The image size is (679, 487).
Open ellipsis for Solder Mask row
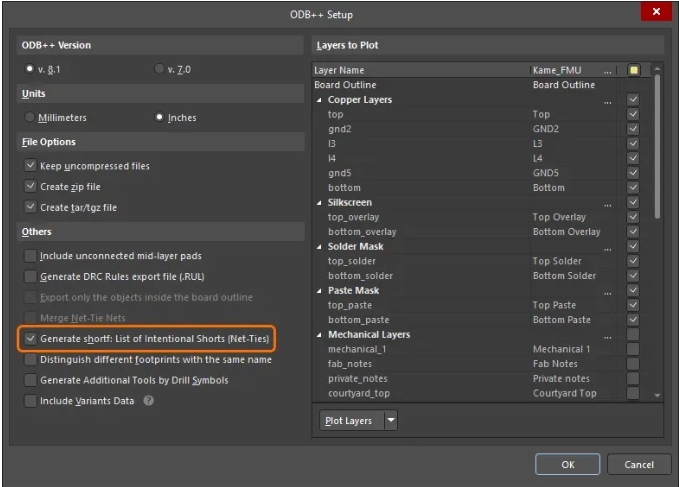click(x=608, y=248)
